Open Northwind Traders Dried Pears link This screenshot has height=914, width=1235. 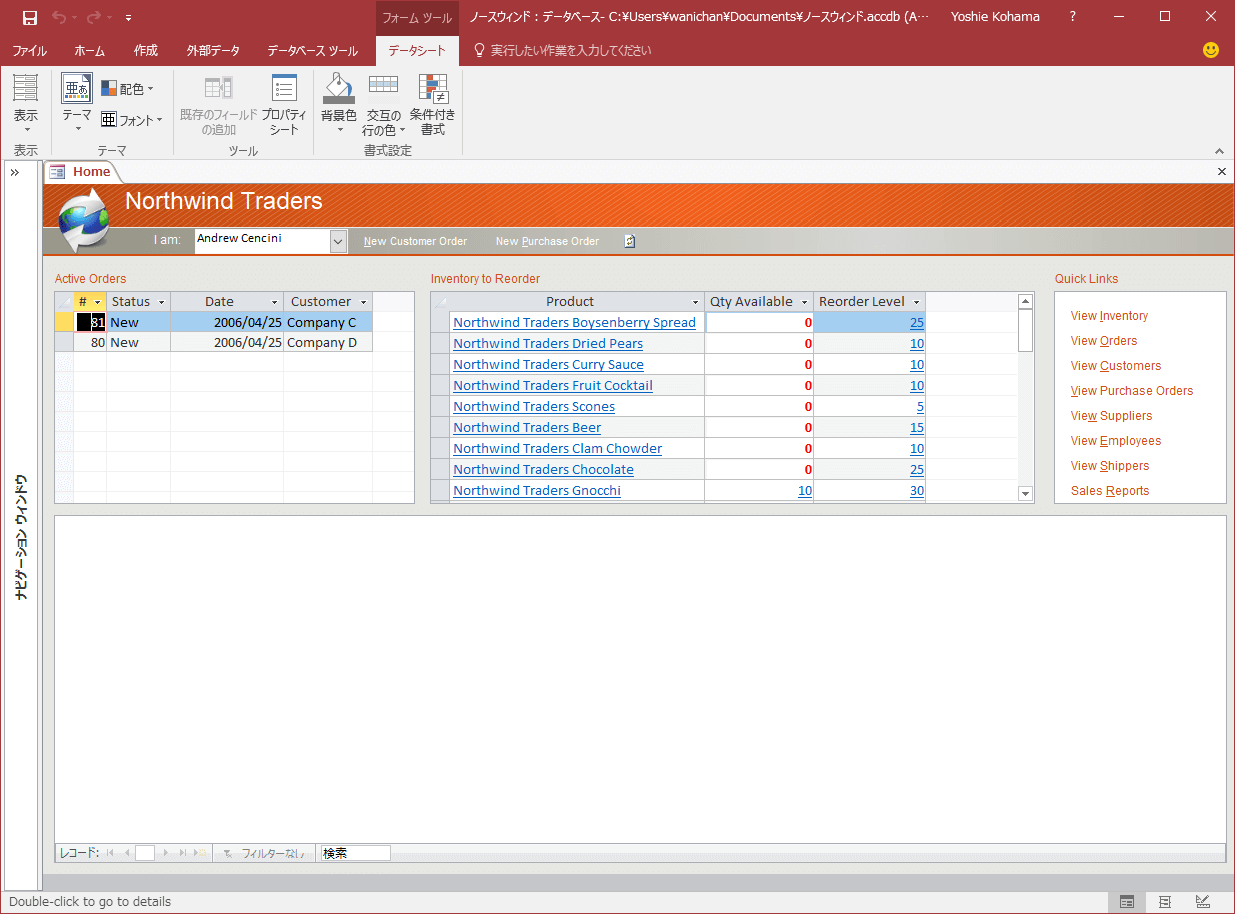point(548,343)
